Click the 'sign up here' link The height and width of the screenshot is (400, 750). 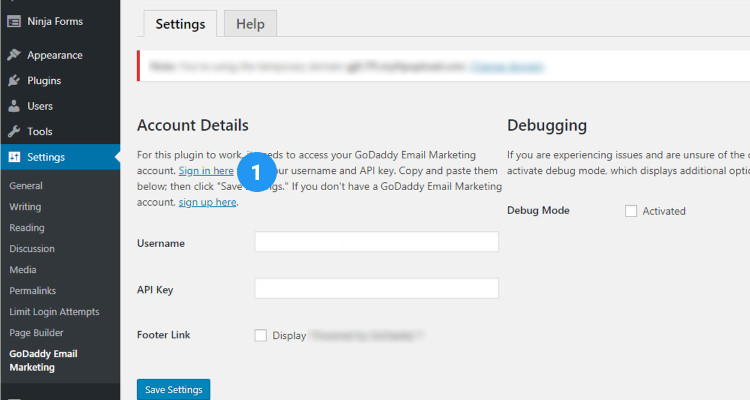click(208, 202)
